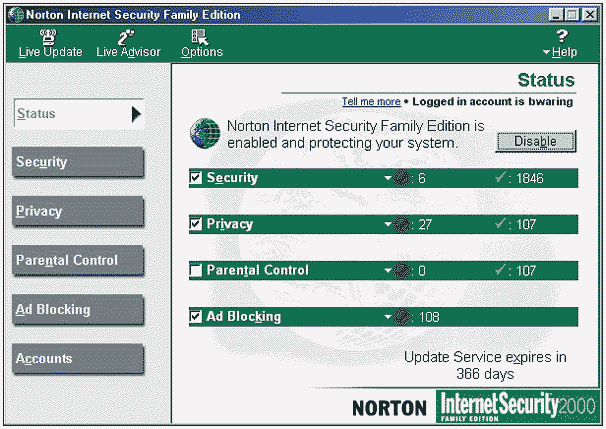
Task: Click the blocked-events icon in the Security row
Action: click(402, 178)
